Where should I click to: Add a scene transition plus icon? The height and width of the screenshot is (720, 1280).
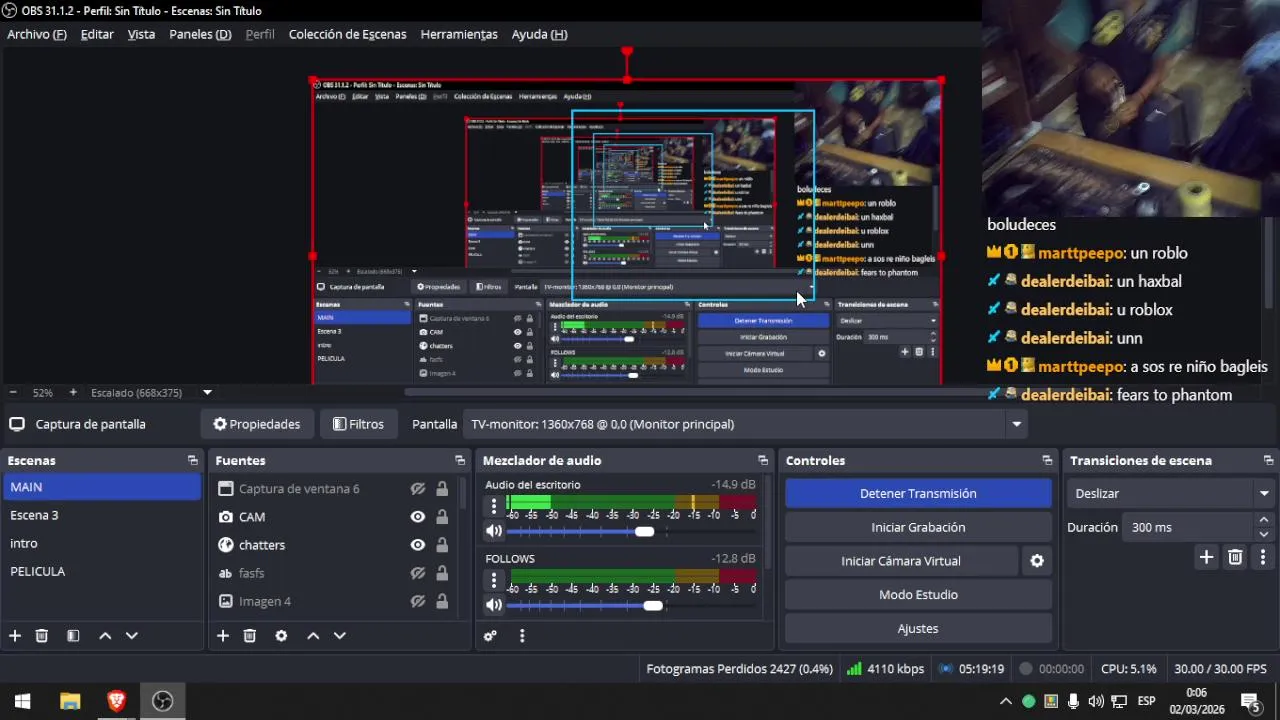click(x=1207, y=558)
